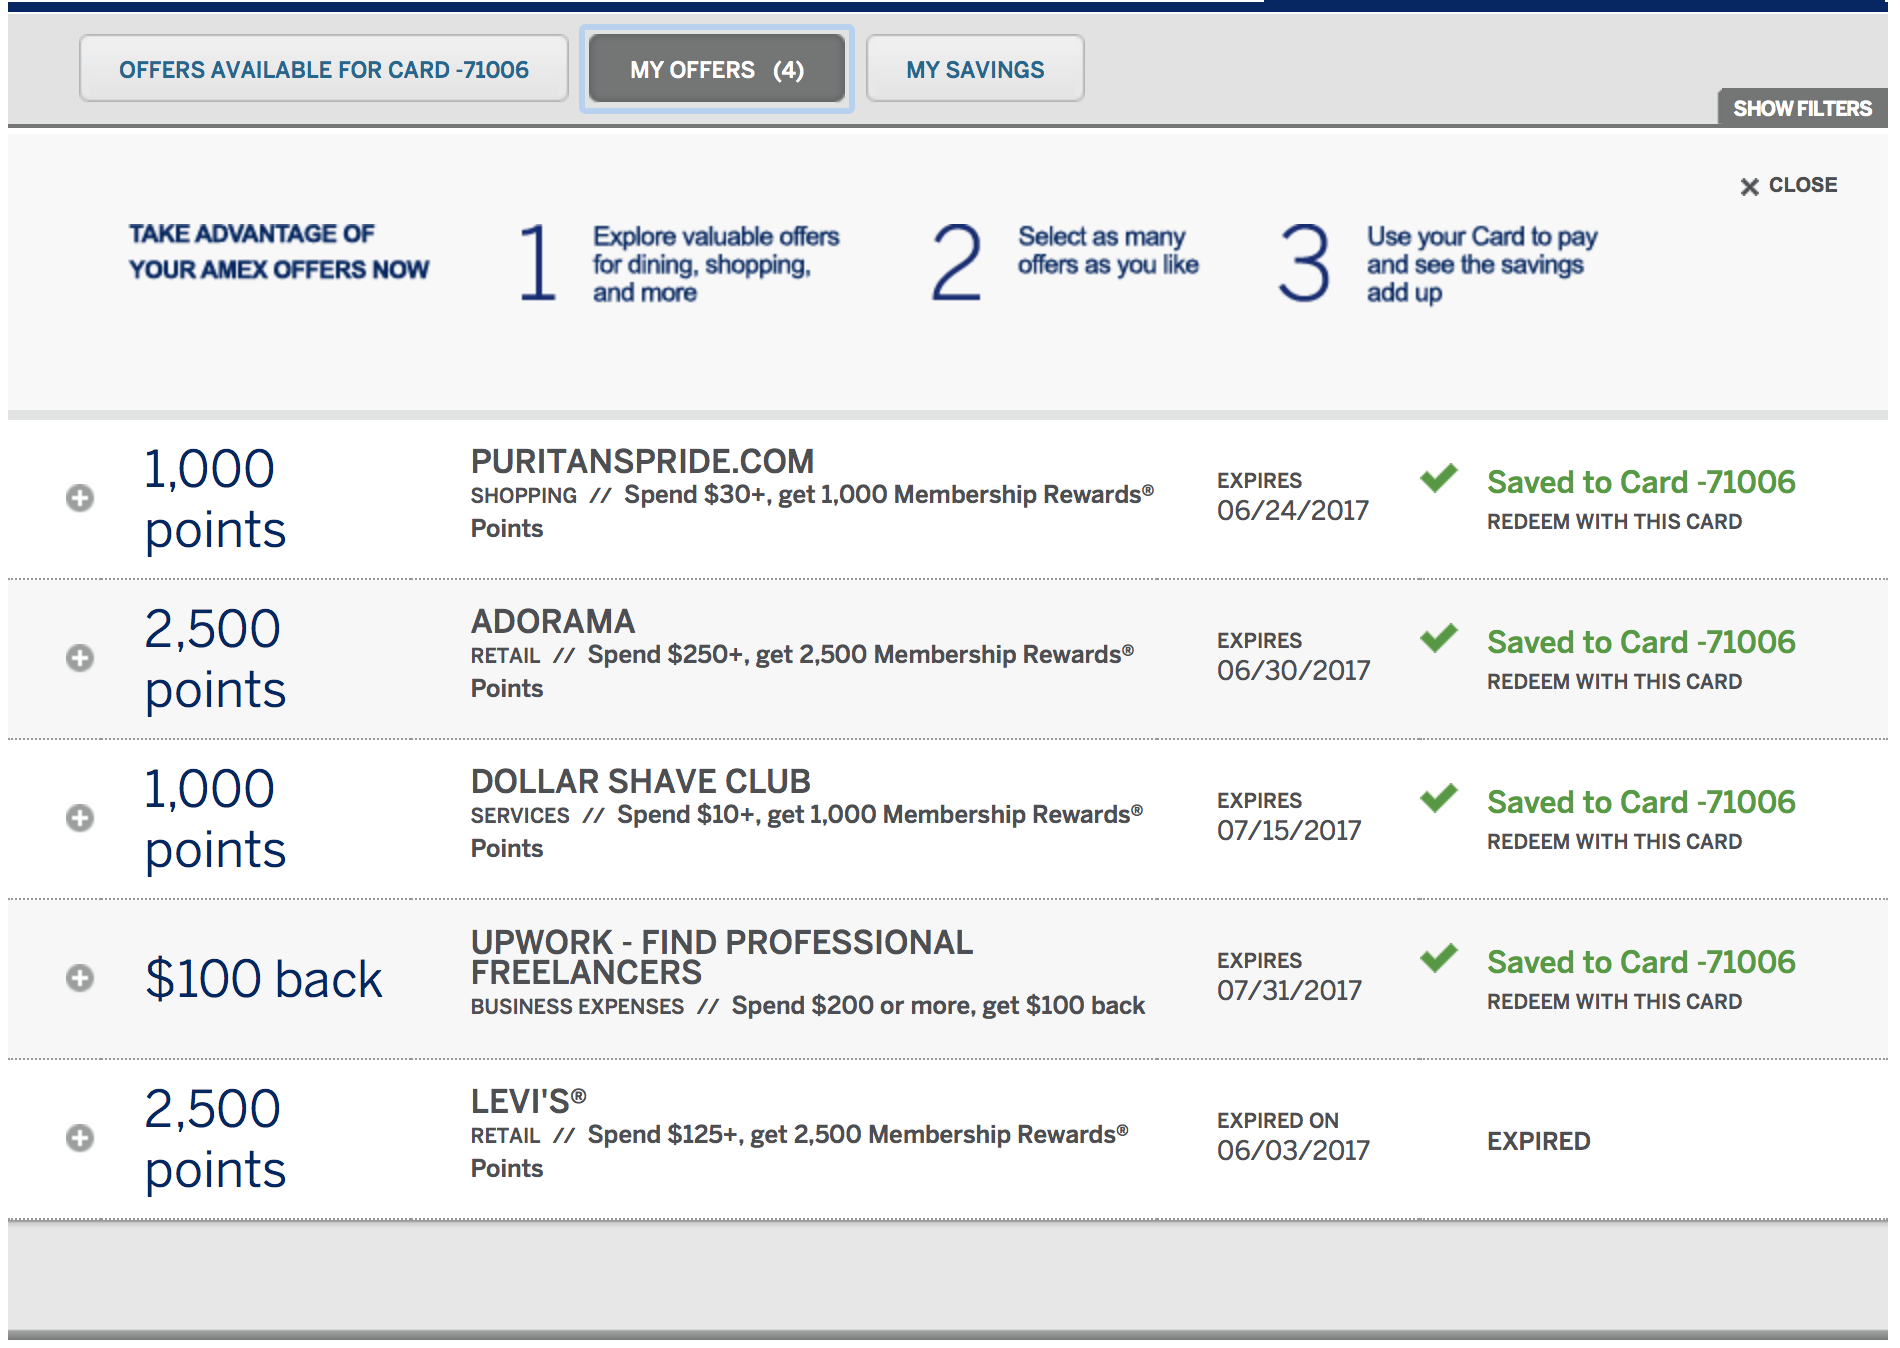Click Redeem With This Card under Puritanspride.com
This screenshot has width=1900, height=1348.
click(1614, 522)
